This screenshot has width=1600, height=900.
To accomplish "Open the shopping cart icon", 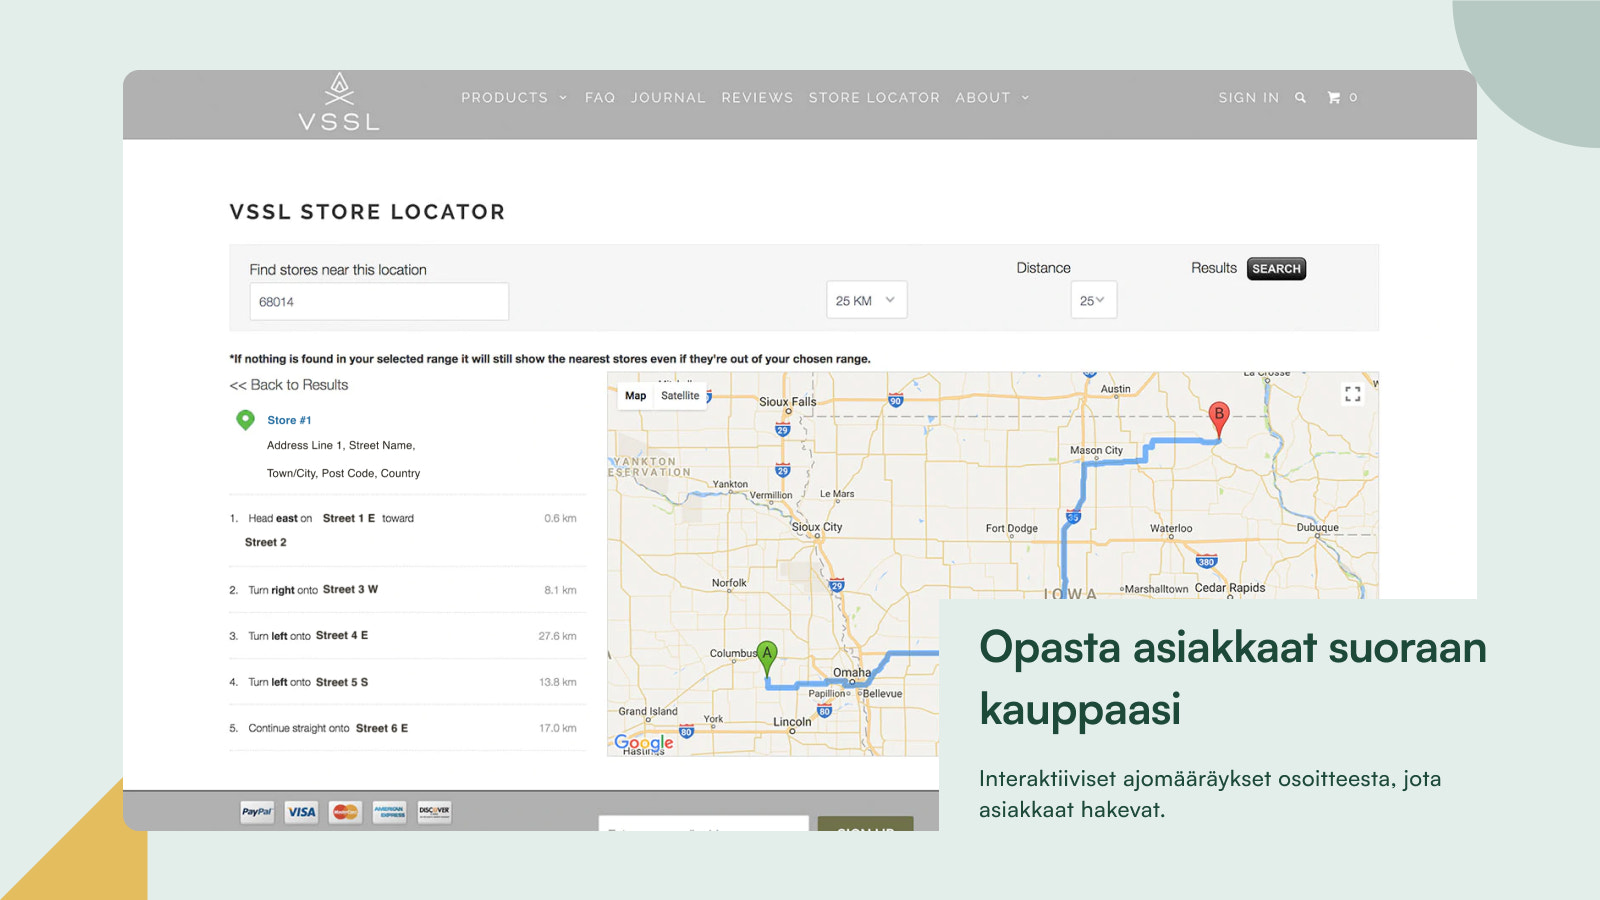I will [x=1333, y=98].
